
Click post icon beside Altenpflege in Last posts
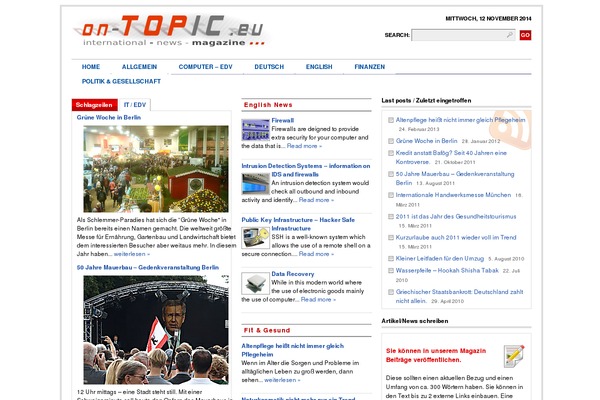point(391,120)
